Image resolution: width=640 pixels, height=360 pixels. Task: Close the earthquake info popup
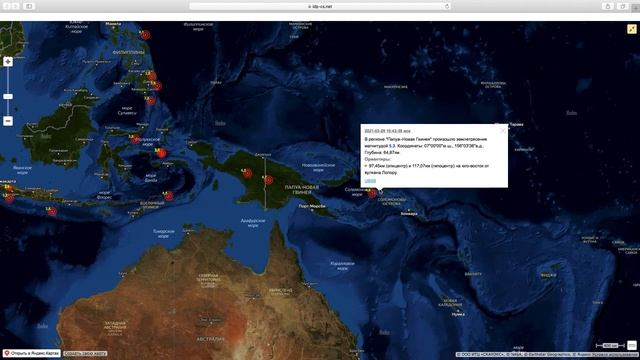[x=503, y=131]
